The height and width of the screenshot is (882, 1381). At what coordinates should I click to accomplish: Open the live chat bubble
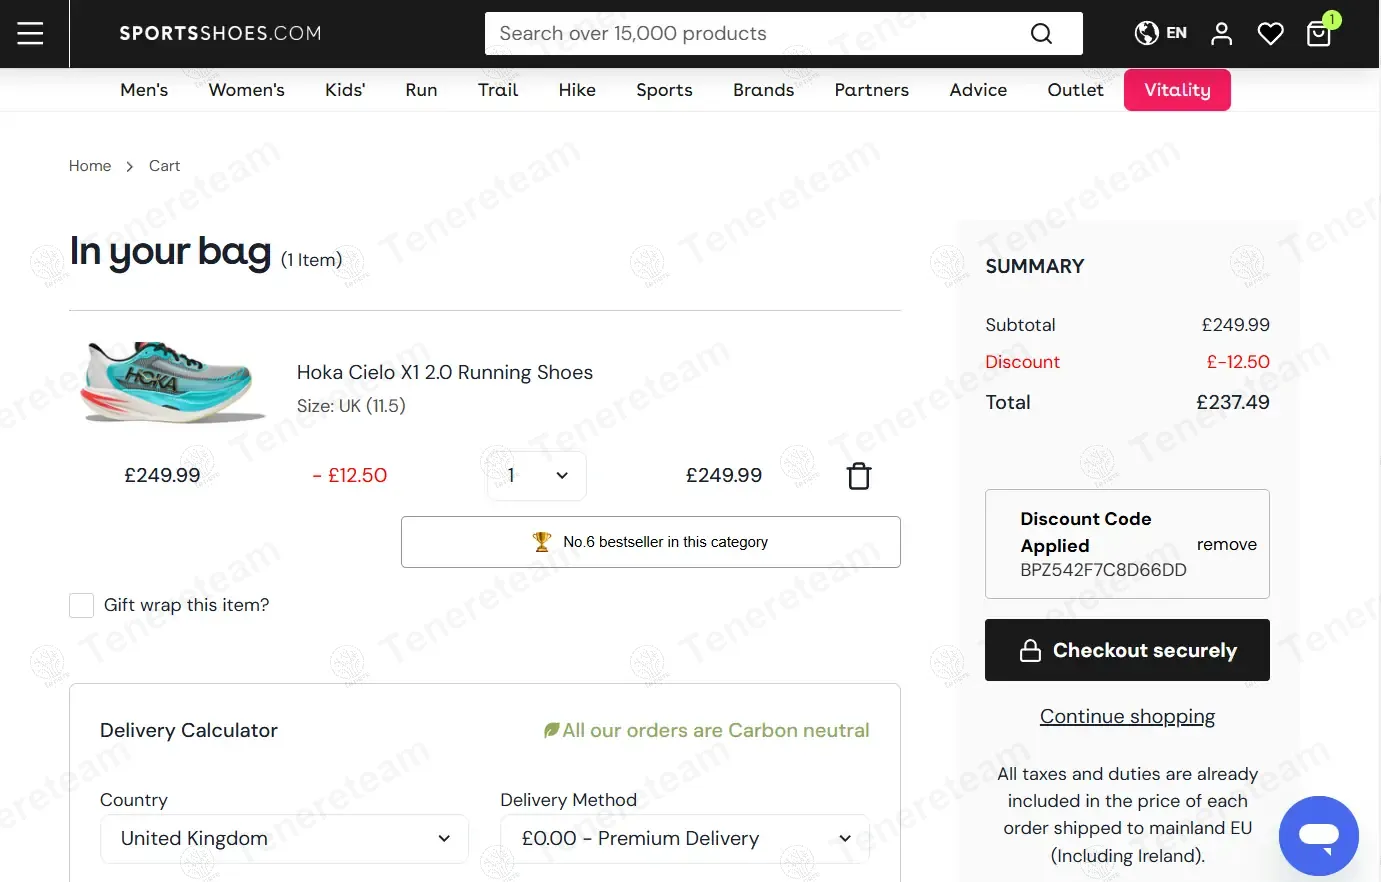click(x=1318, y=835)
